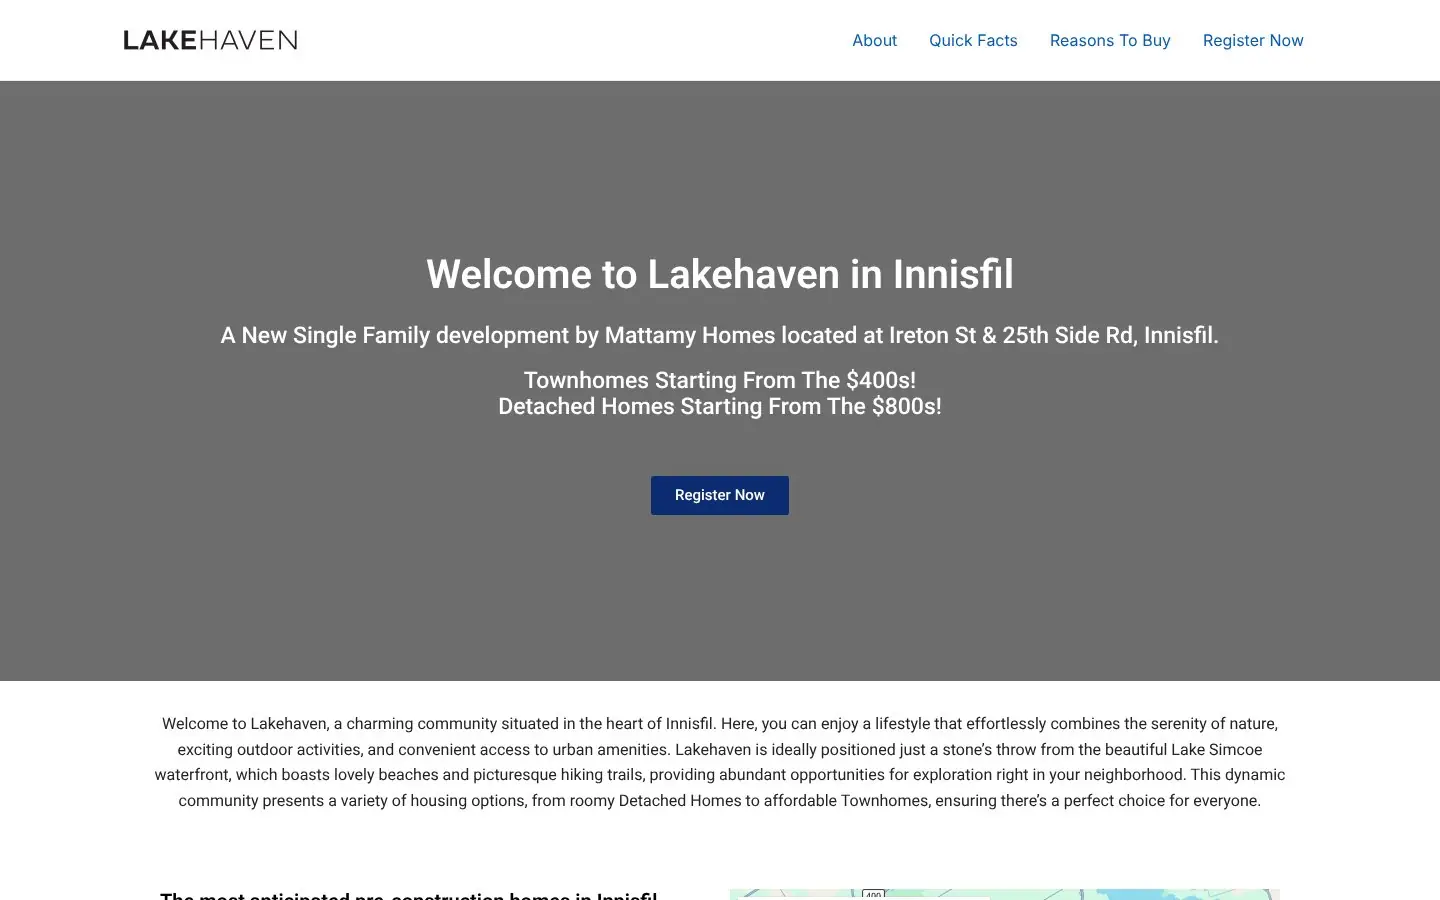Click the Detached Homes Starting From The $800s text

(x=720, y=406)
